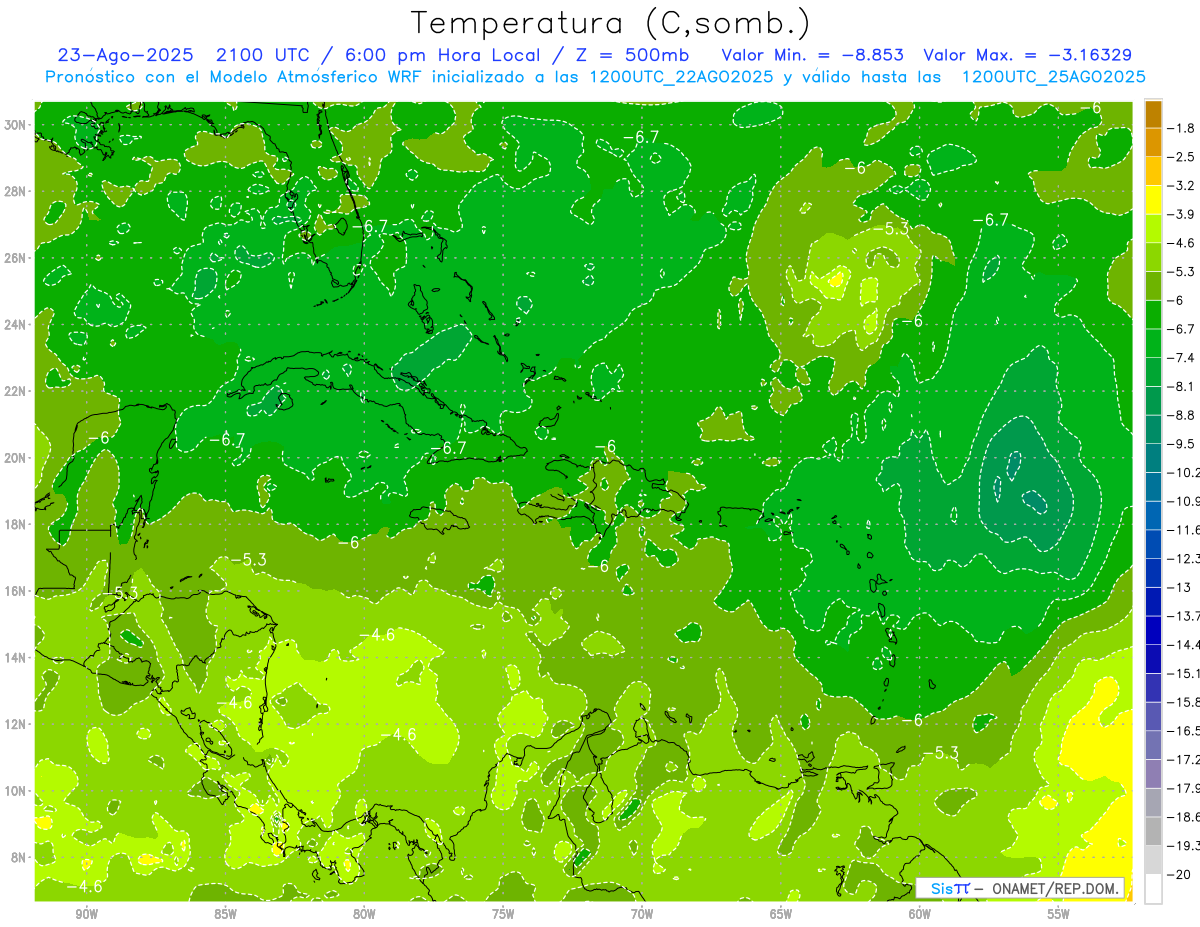Click the '85W' longitude axis label
Viewport: 1200px width, 927px height.
point(225,914)
